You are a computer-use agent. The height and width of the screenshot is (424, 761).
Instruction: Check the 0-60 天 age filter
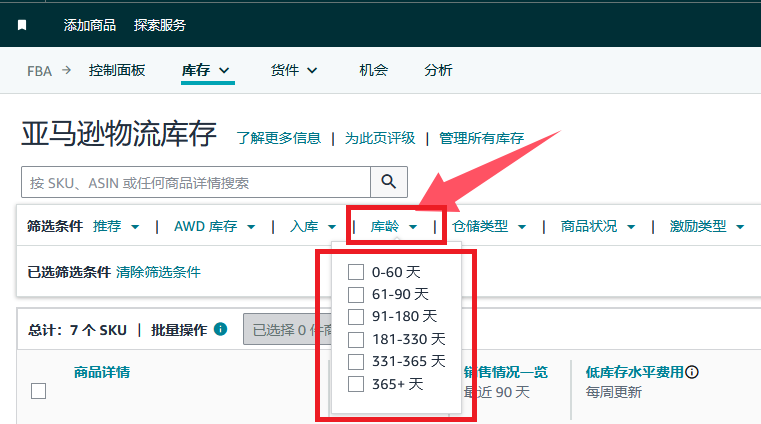coord(356,272)
